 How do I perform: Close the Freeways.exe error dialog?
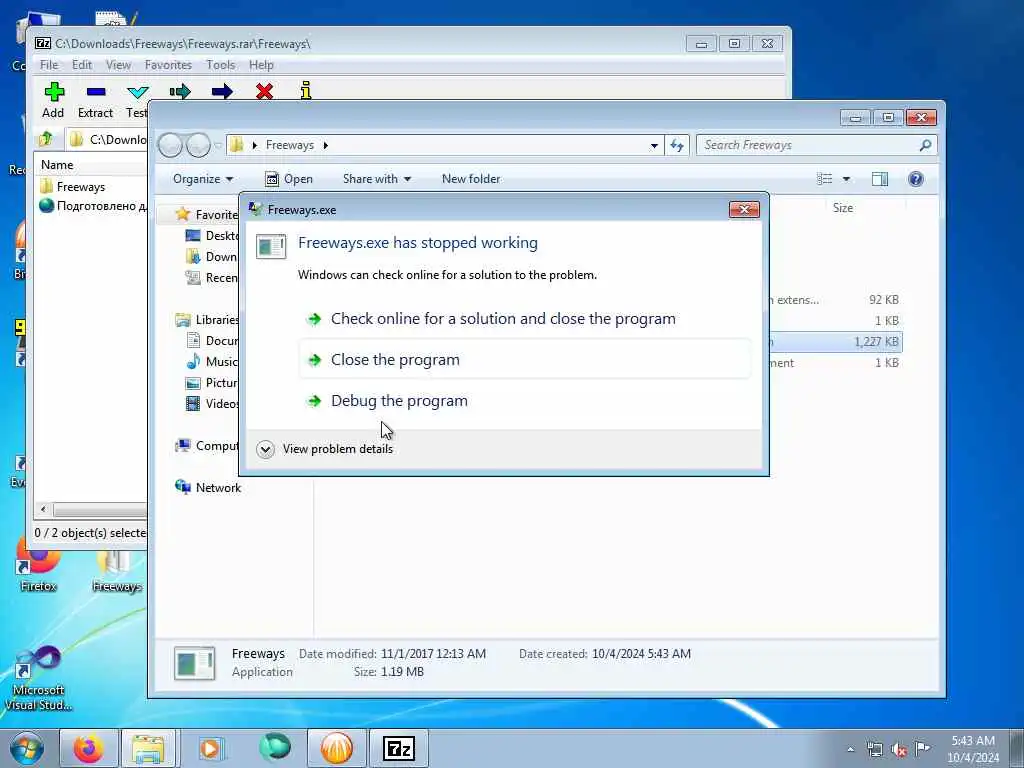pos(744,210)
